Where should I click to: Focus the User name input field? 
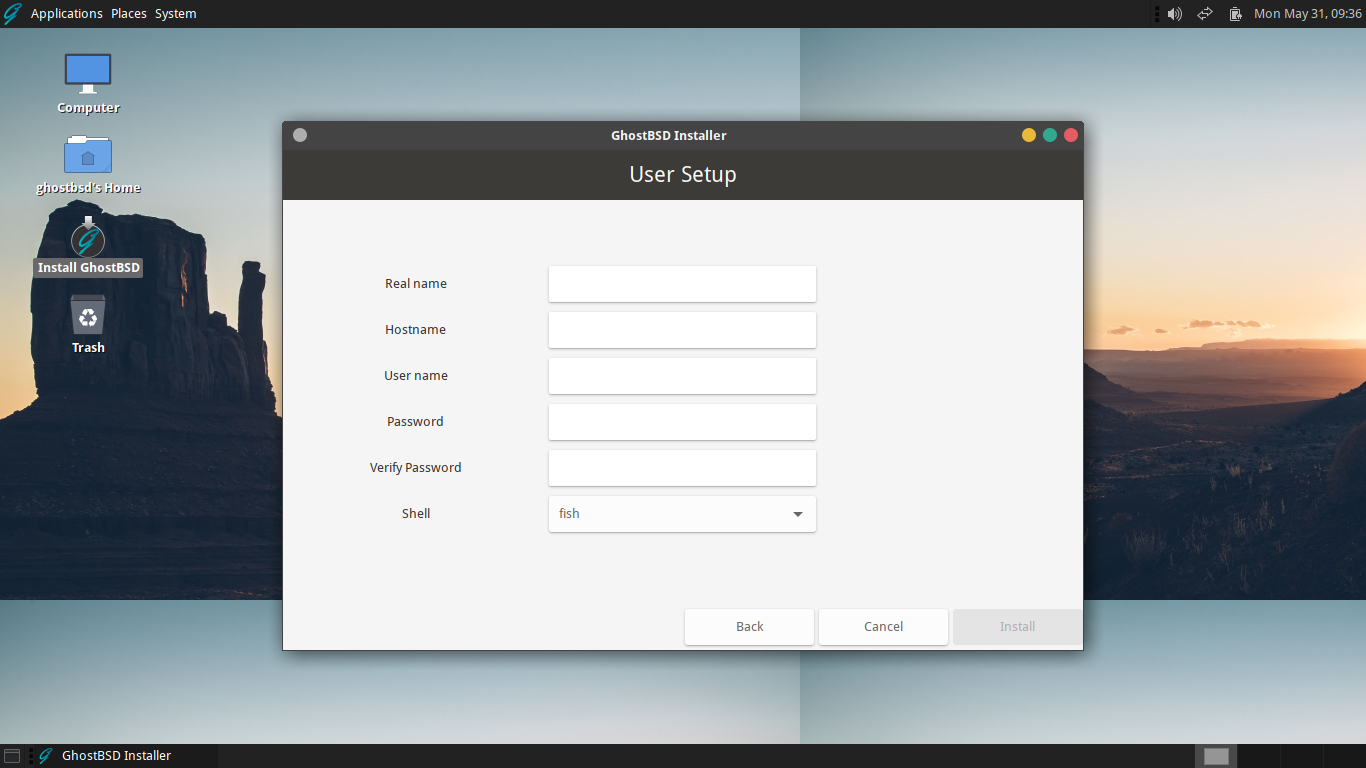click(x=682, y=376)
